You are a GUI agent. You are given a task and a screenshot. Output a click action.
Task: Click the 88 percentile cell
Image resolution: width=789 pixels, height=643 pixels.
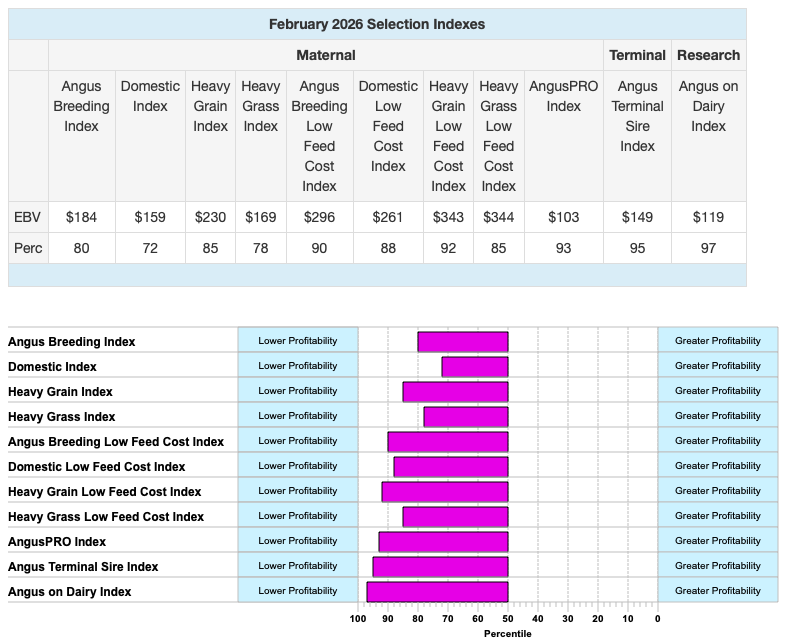388,248
